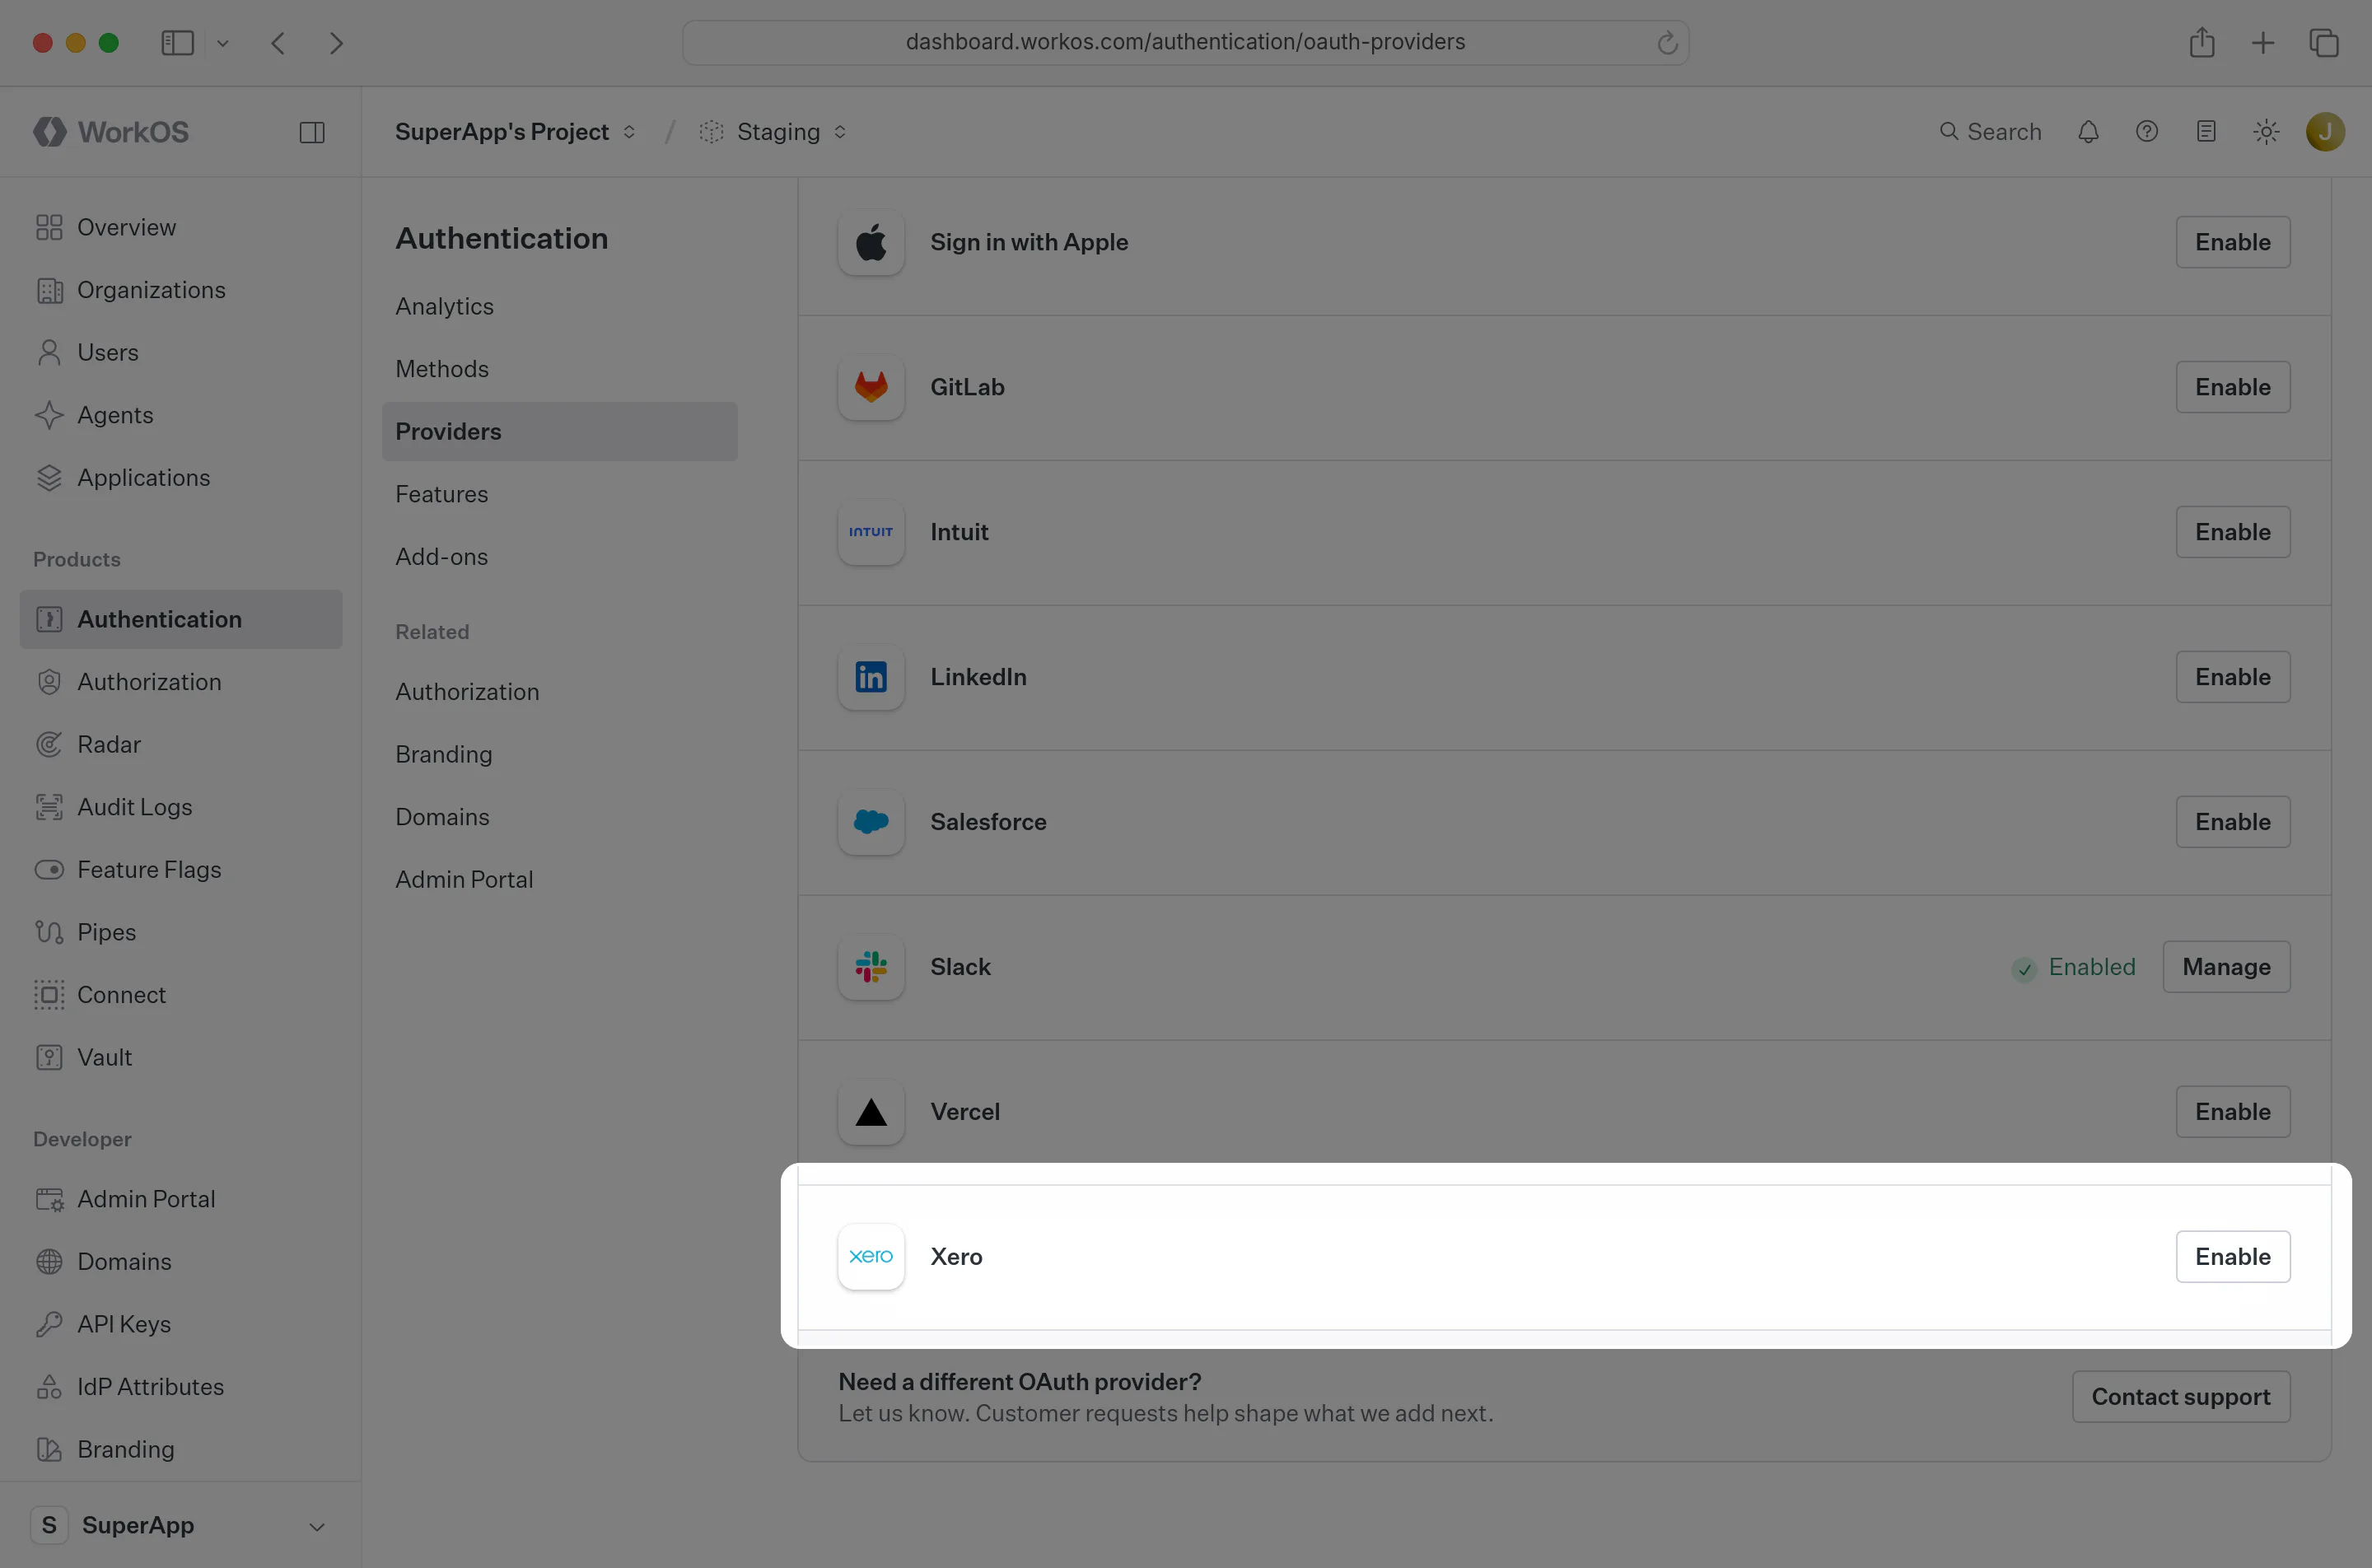
Task: Open related Admin Portal link
Action: click(560, 880)
